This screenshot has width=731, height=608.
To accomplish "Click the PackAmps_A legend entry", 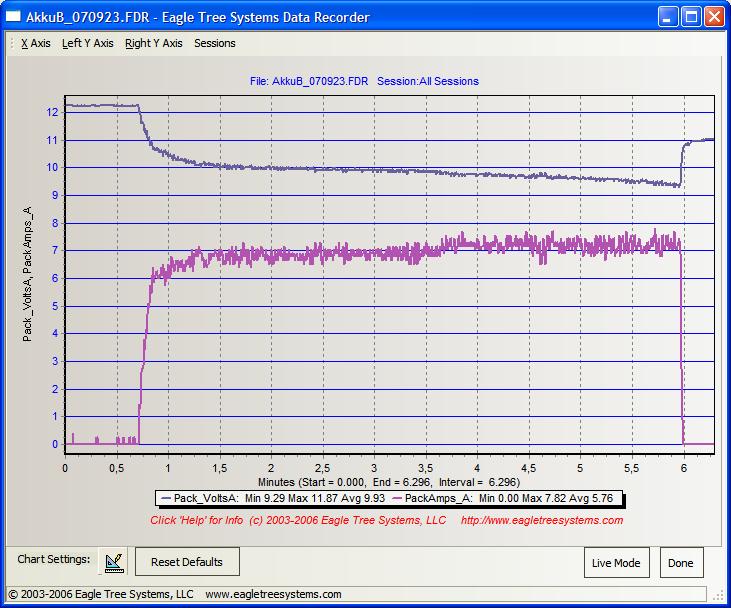I will [503, 498].
